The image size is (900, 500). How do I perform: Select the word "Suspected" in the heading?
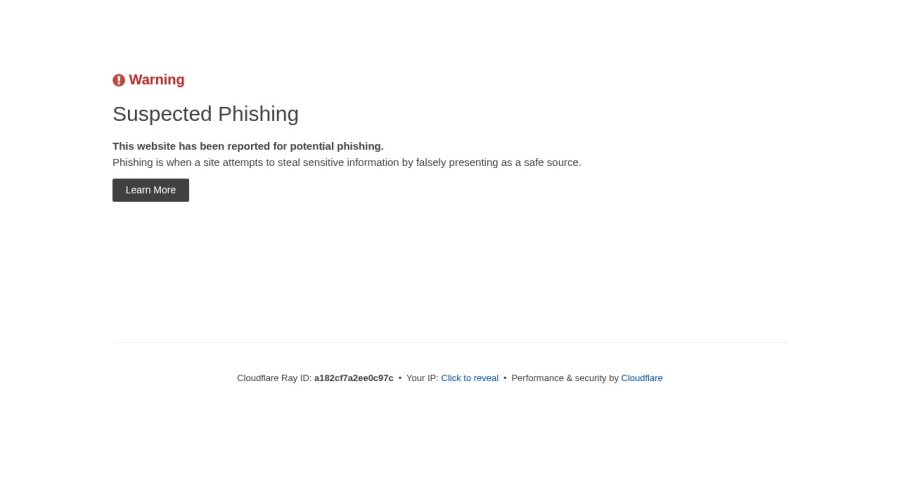(x=162, y=114)
